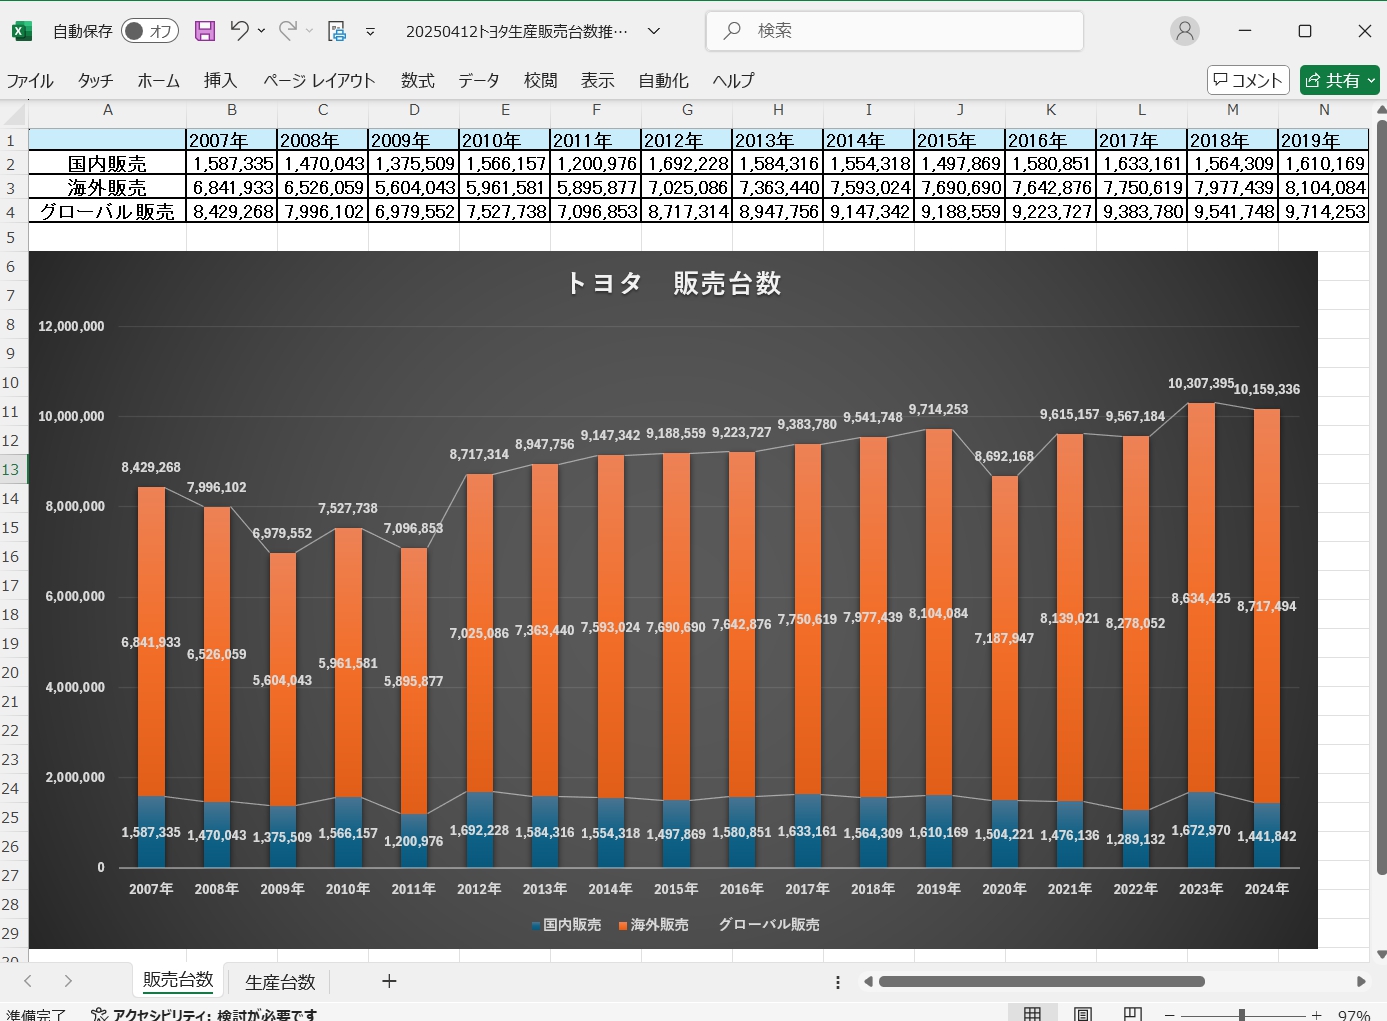Switch to Page Break Preview icon
Viewport: 1387px width, 1021px height.
pos(1132,1014)
